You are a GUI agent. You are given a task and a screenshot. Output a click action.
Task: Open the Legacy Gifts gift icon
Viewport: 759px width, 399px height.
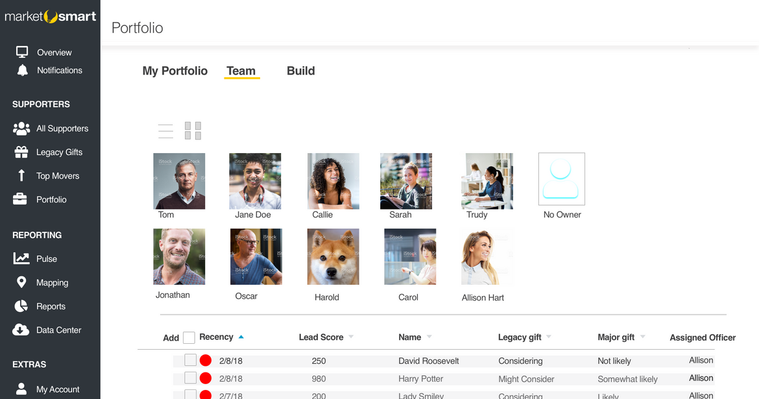21,152
